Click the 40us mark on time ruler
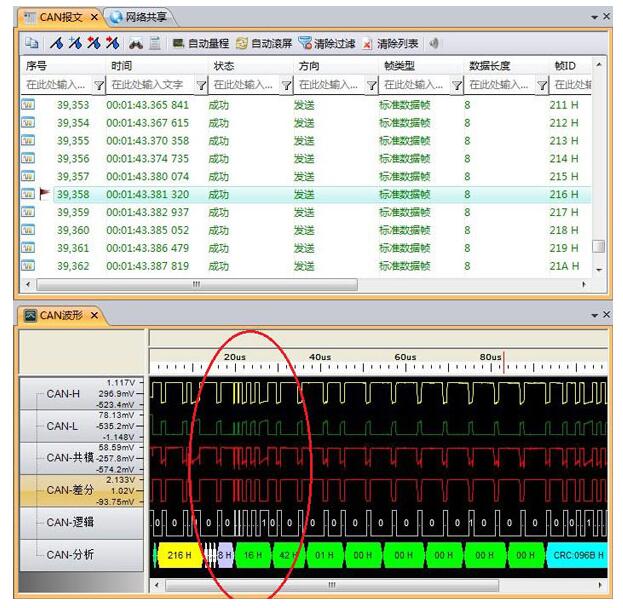The width and height of the screenshot is (623, 608). 320,357
